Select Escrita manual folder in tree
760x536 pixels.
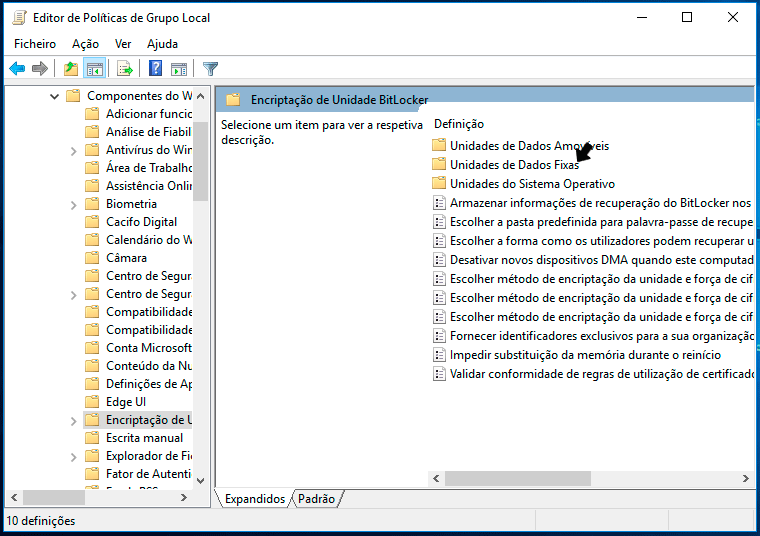pos(134,438)
